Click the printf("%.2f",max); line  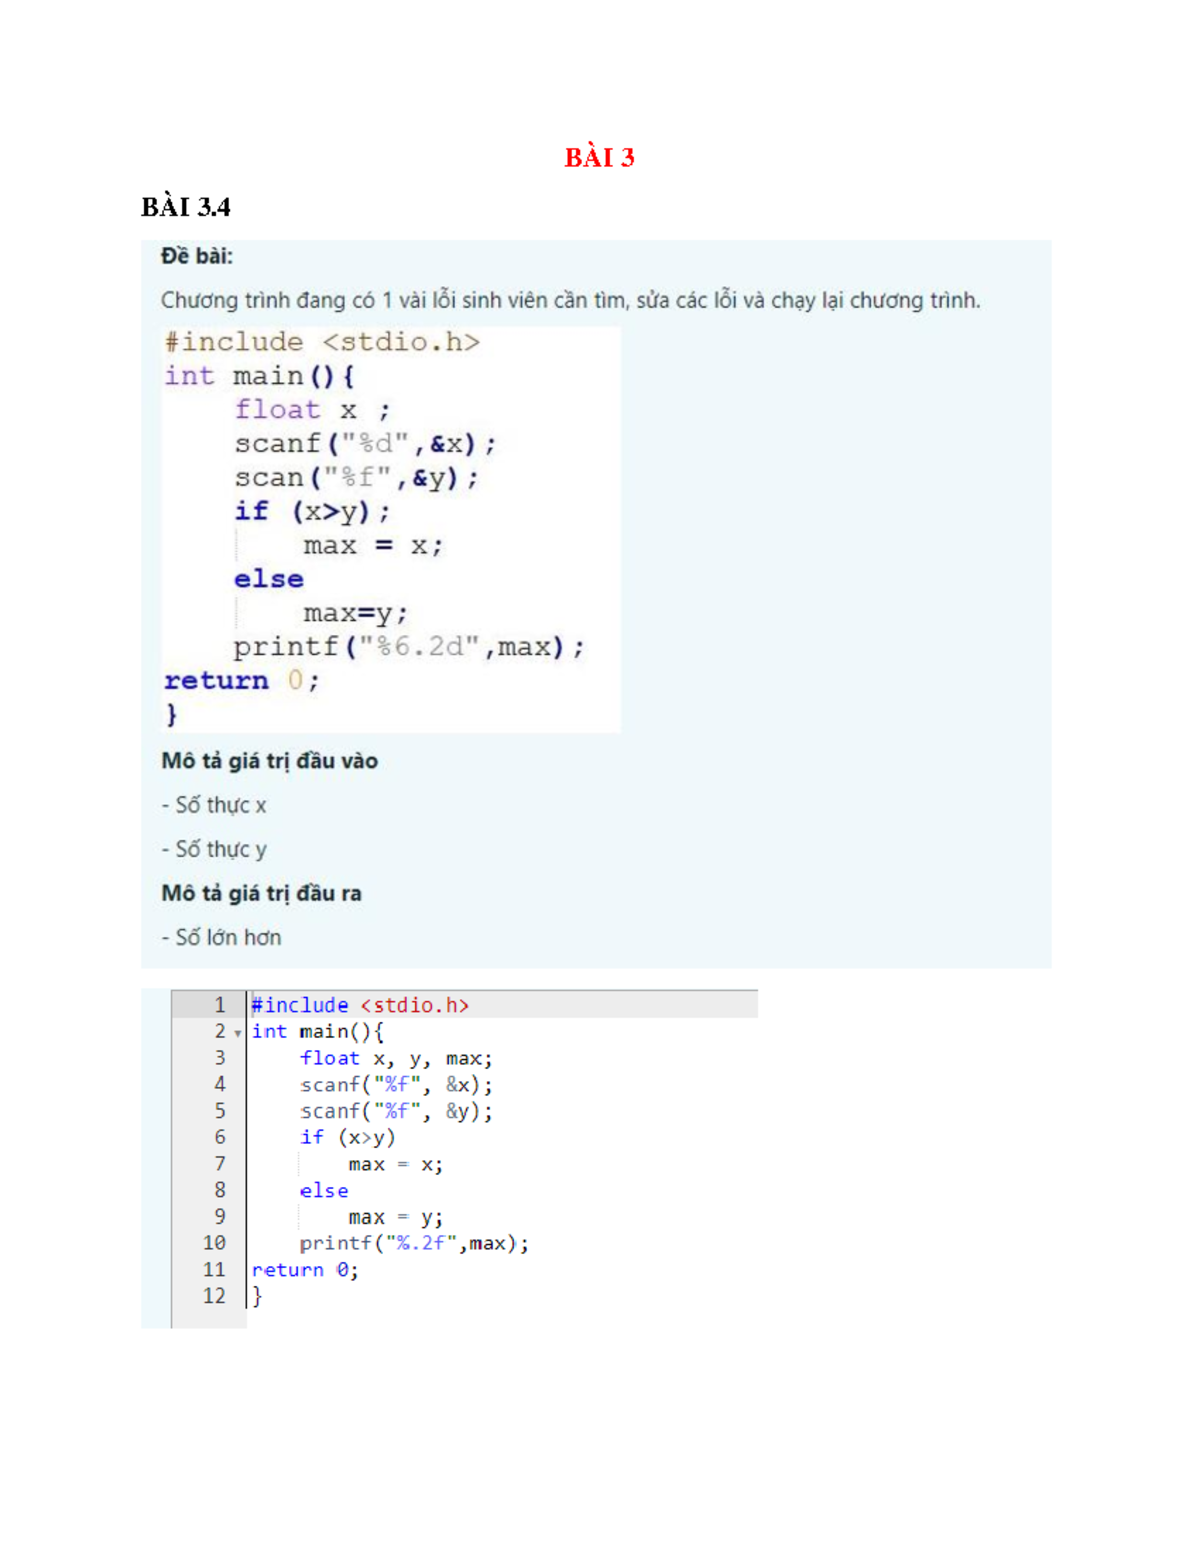(x=413, y=1243)
